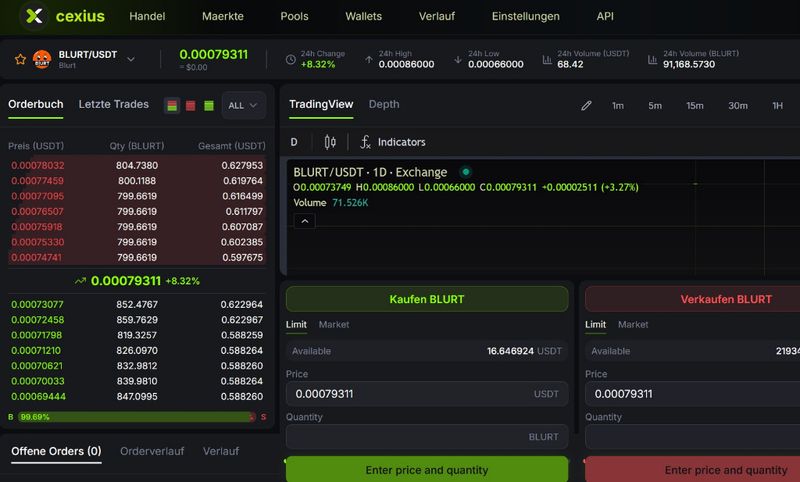The width and height of the screenshot is (800, 482).
Task: Click the 24h Volume (USDT) bar icon
Action: click(547, 60)
